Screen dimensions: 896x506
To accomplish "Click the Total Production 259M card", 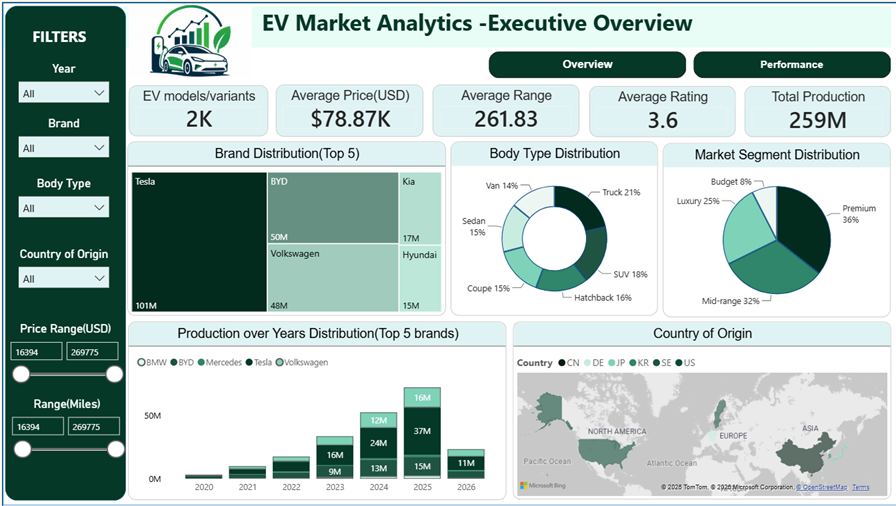I will 818,111.
